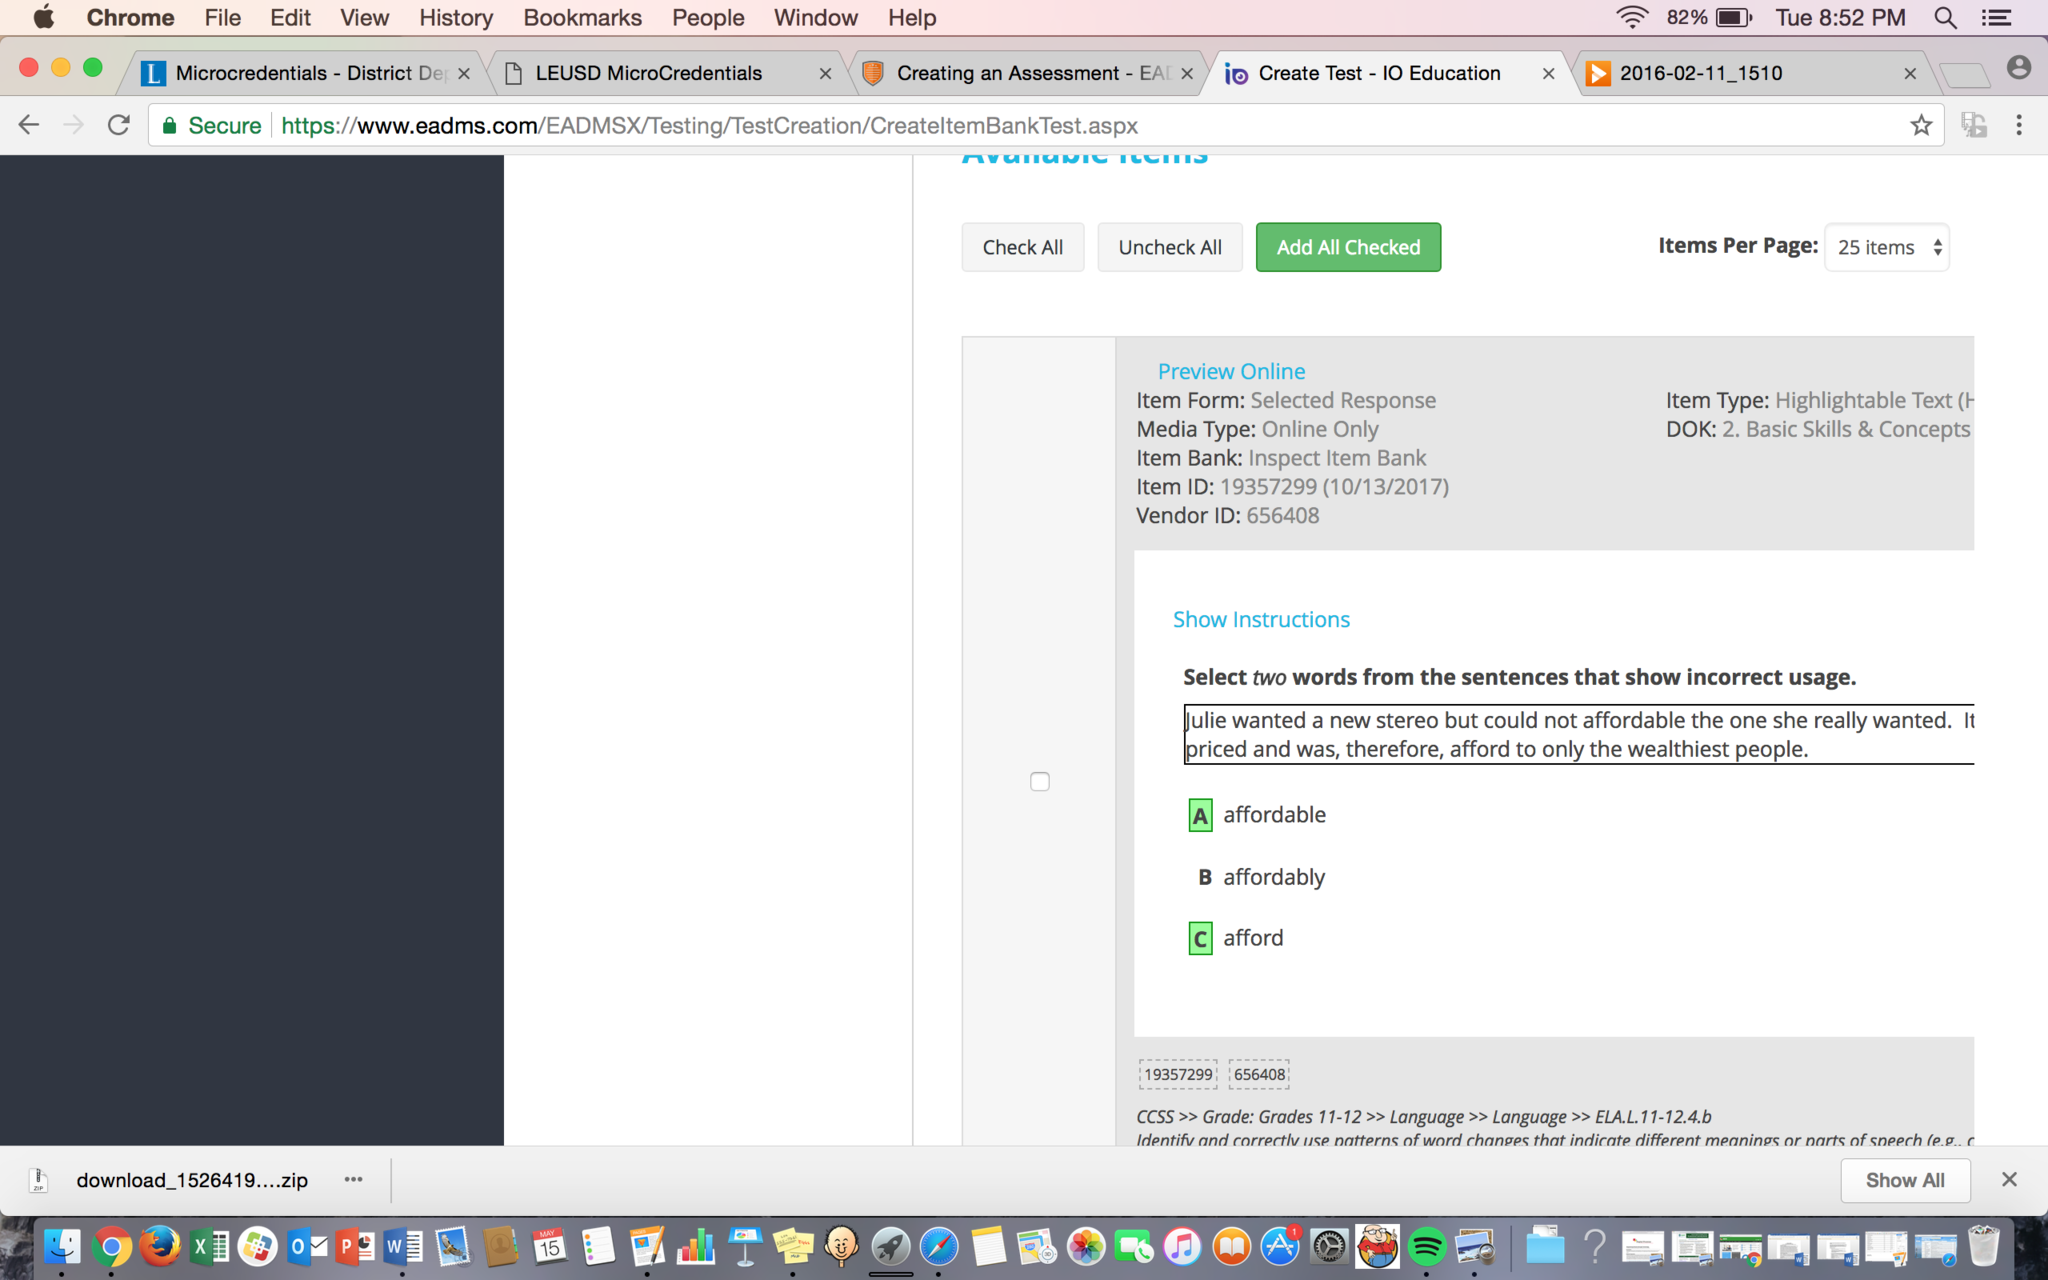This screenshot has height=1280, width=2048.
Task: Go back with the back arrow
Action: click(29, 125)
